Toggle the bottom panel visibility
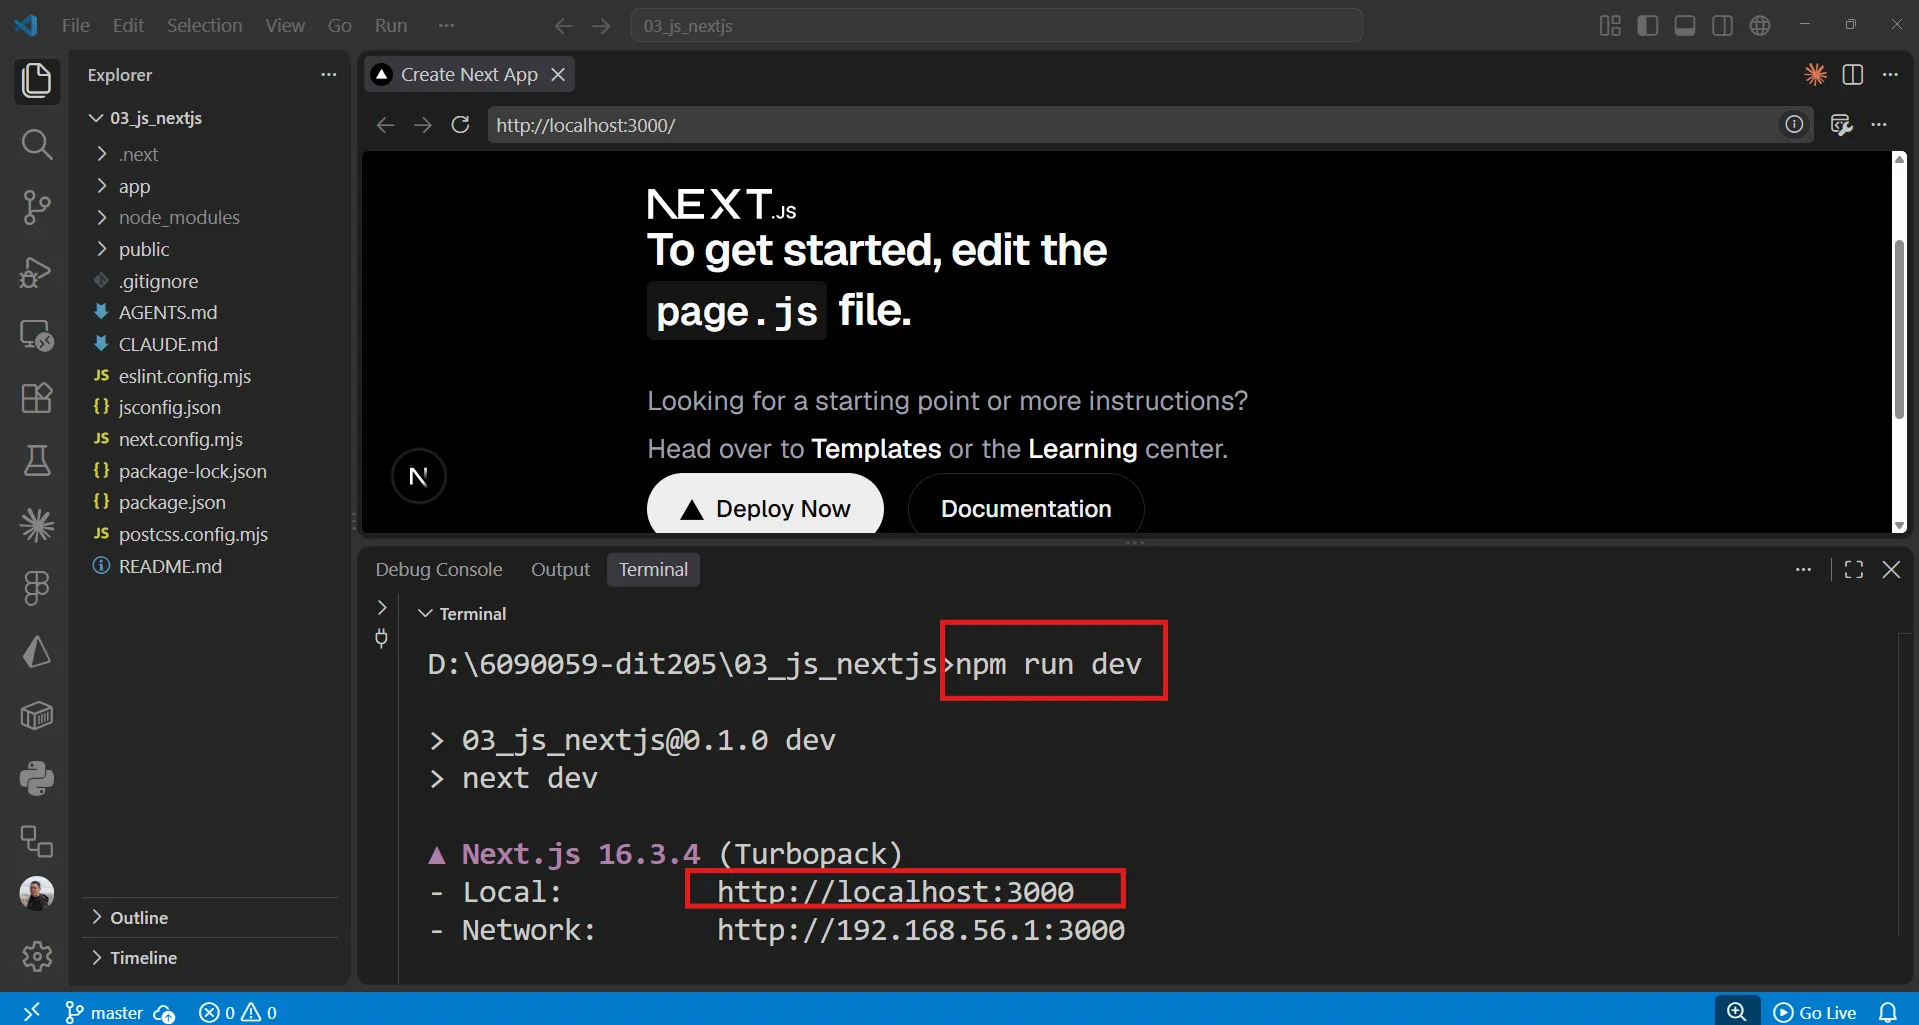Image resolution: width=1919 pixels, height=1025 pixels. (1685, 25)
